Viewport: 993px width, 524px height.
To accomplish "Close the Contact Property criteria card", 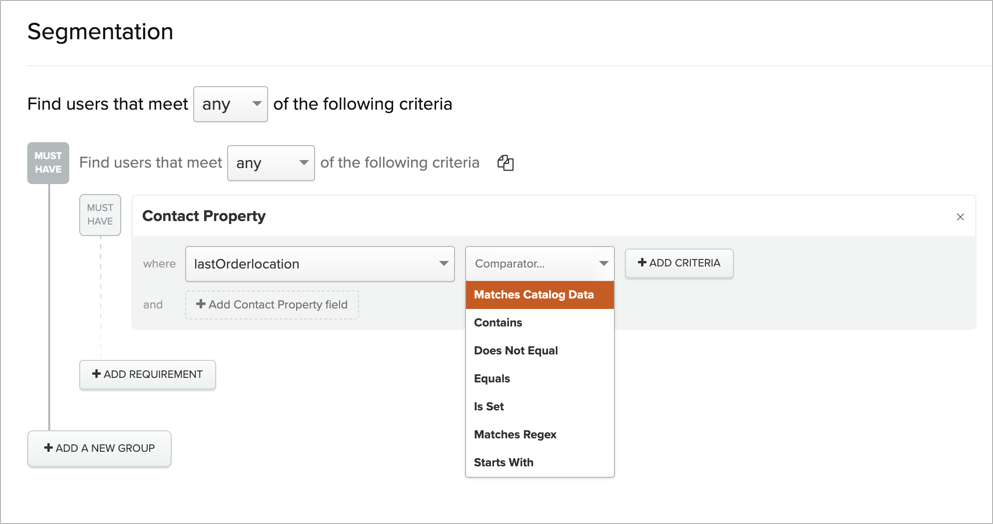I will [x=960, y=217].
